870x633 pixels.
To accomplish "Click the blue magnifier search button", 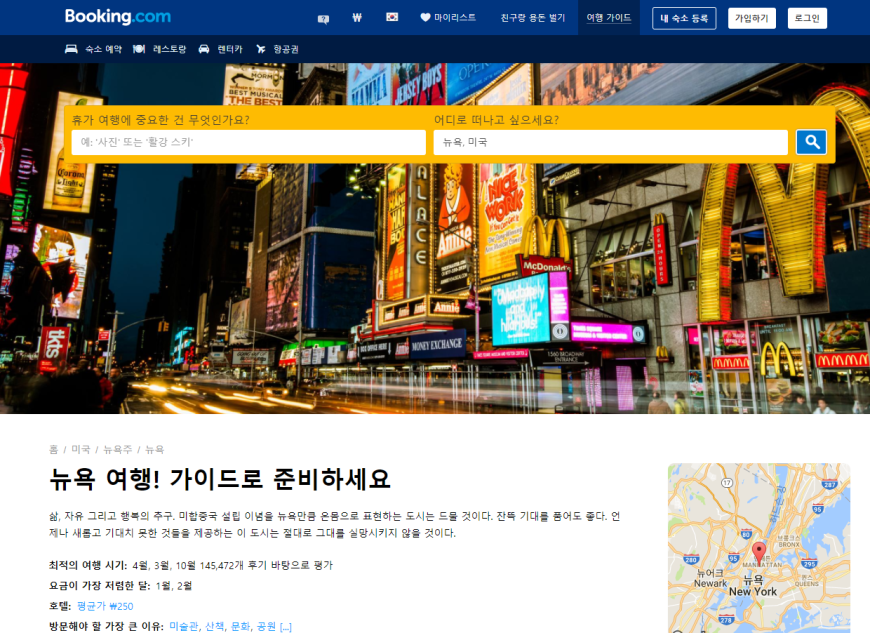I will pyautogui.click(x=812, y=143).
